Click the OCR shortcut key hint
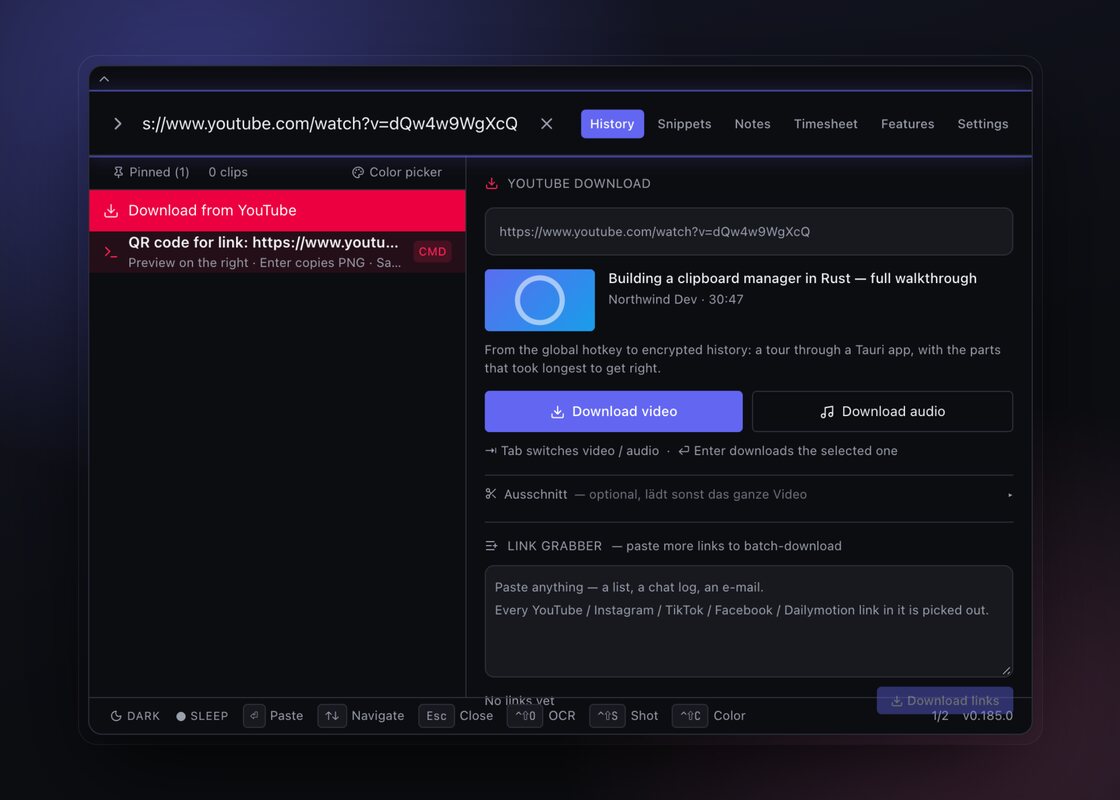This screenshot has height=800, width=1120. coord(541,716)
